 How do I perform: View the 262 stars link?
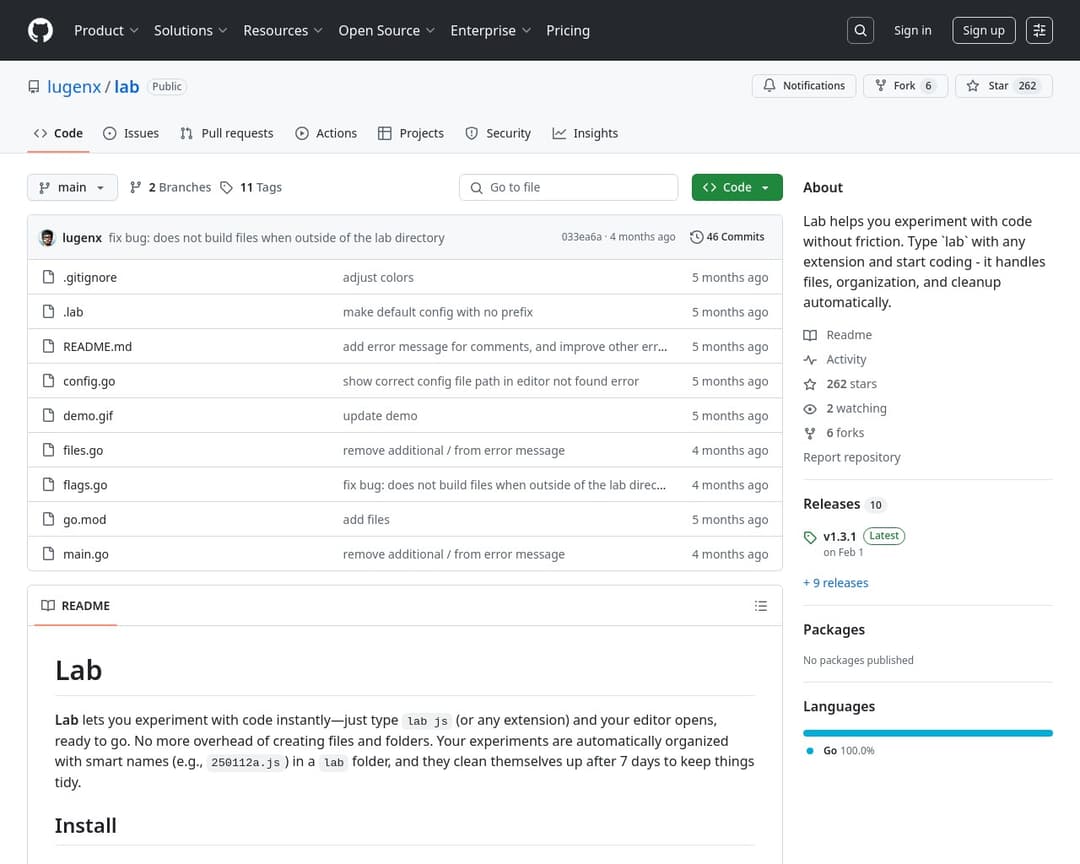click(x=840, y=384)
